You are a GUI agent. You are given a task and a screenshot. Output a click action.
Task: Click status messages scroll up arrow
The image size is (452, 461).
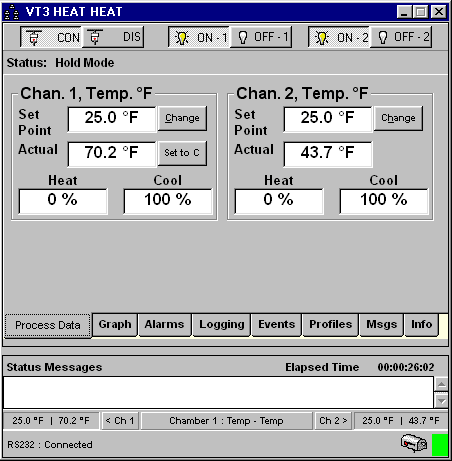(441, 385)
